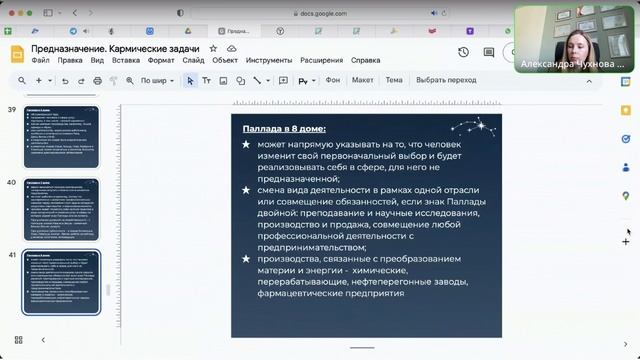Print the presentation
This screenshot has width=640, height=360.
[97, 81]
